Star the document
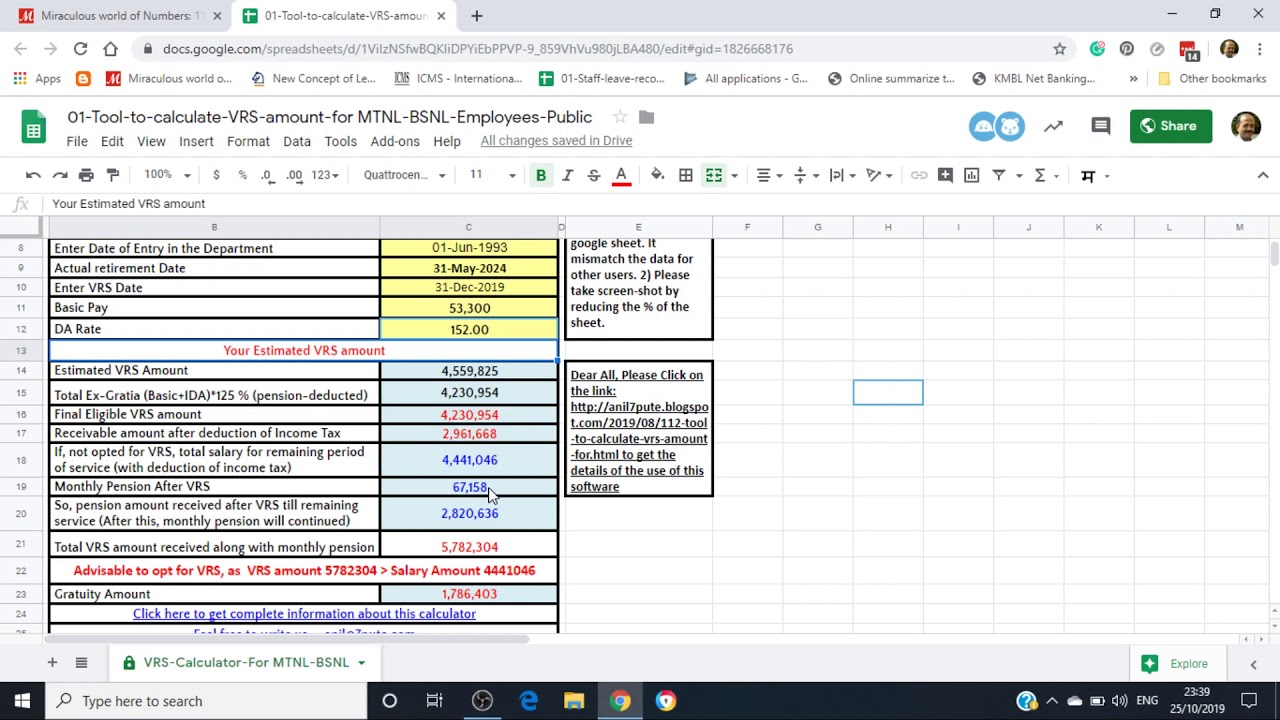 pyautogui.click(x=620, y=117)
